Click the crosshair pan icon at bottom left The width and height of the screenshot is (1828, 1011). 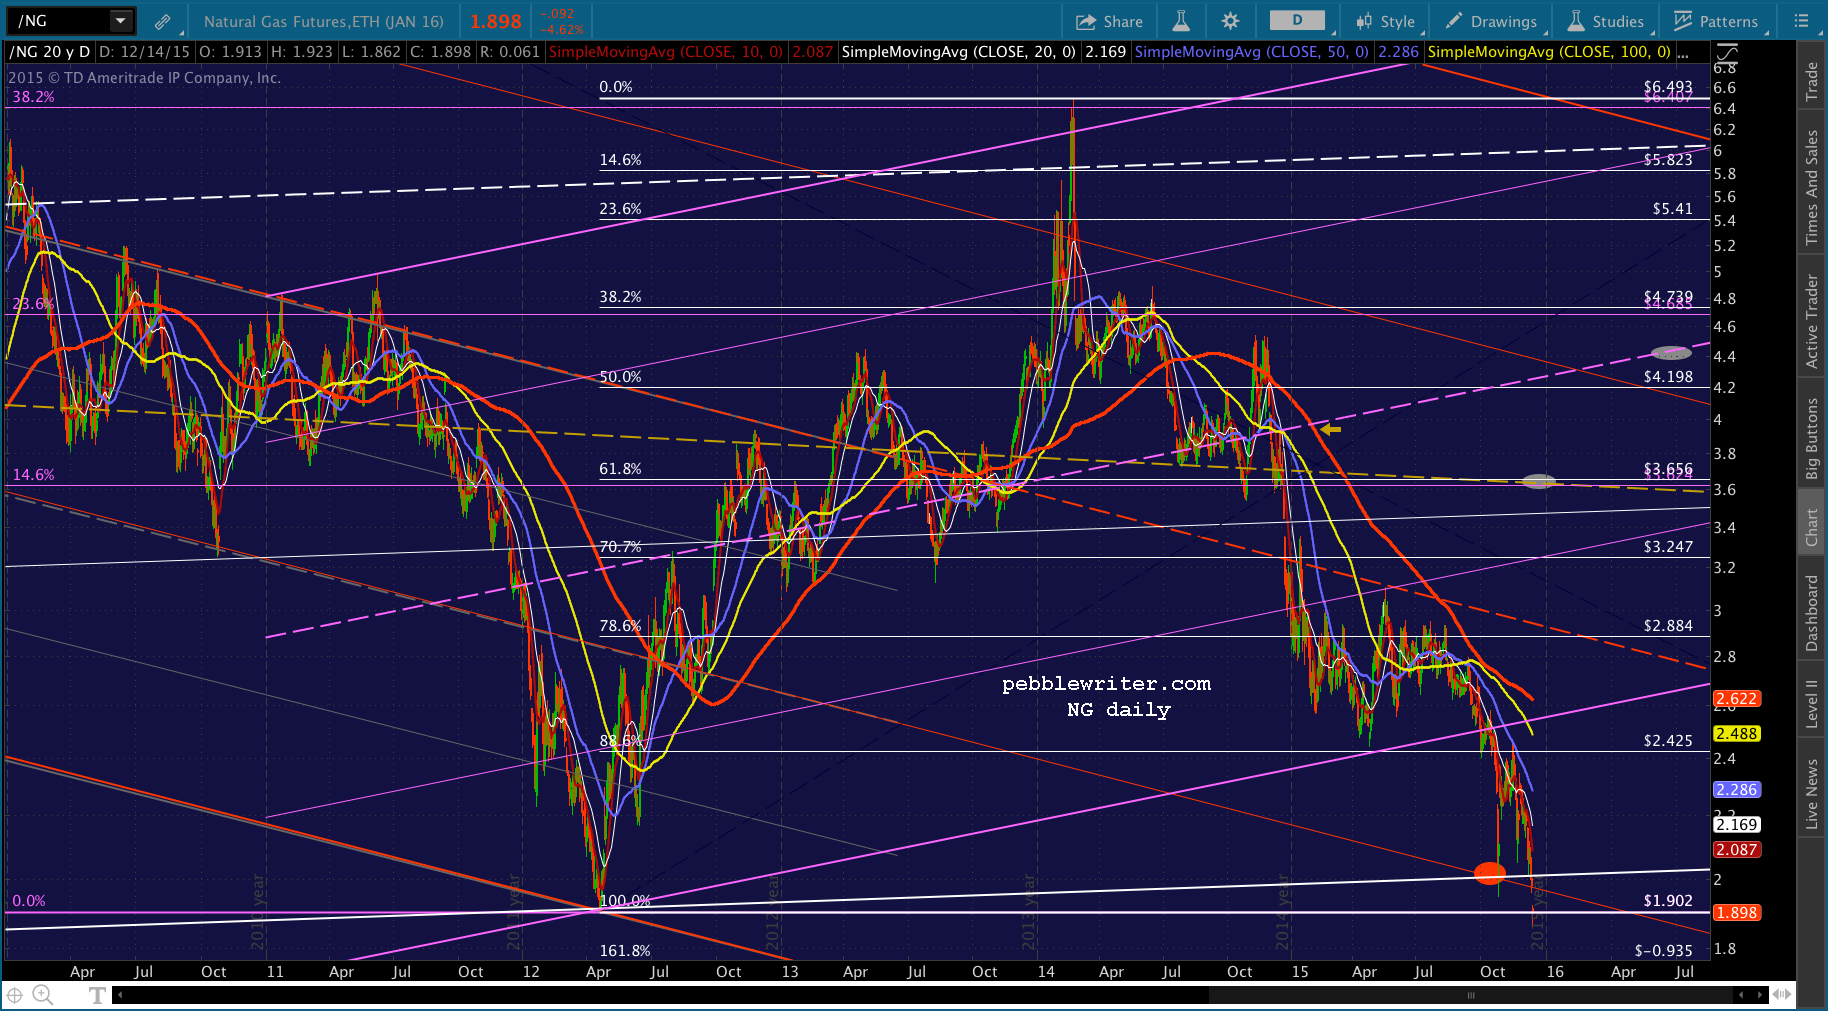(15, 994)
